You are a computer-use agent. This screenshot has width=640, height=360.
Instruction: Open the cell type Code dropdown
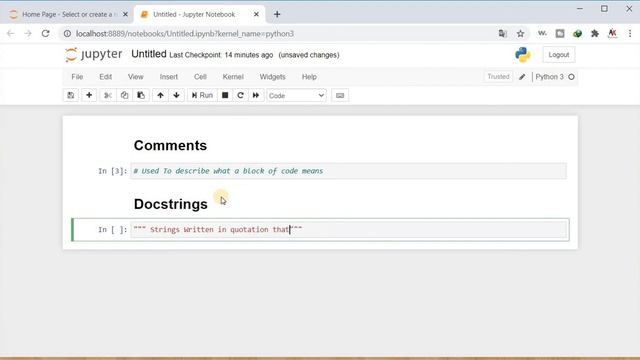(x=296, y=96)
